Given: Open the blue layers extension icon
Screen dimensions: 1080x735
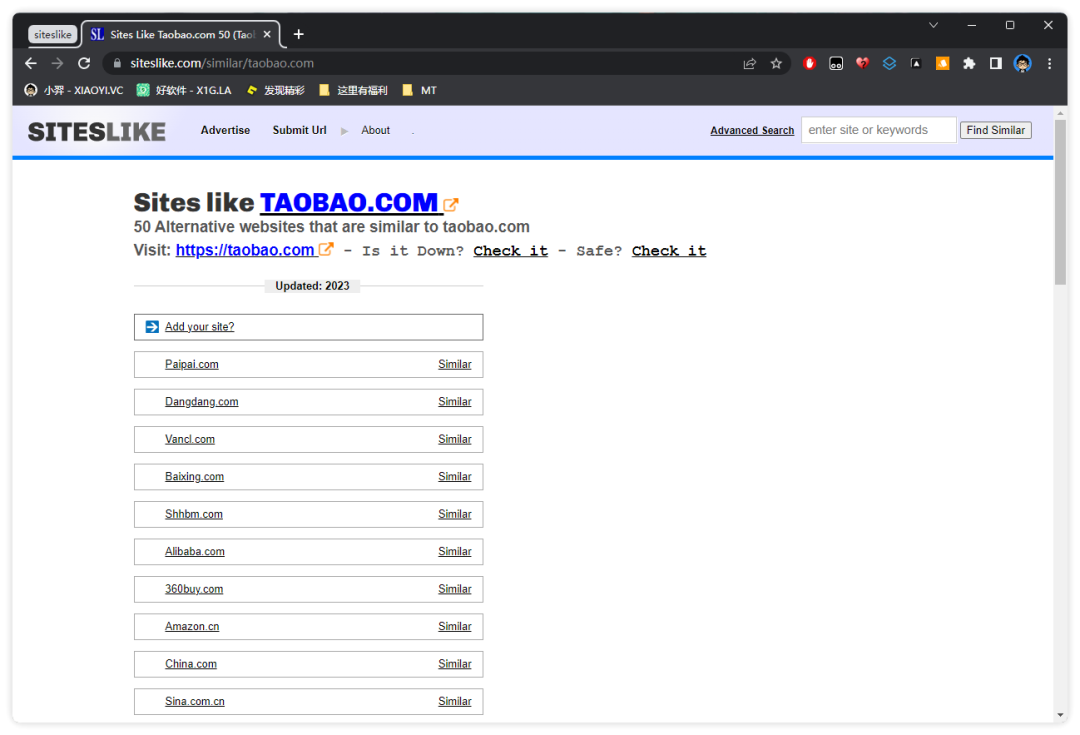Looking at the screenshot, I should click(889, 63).
